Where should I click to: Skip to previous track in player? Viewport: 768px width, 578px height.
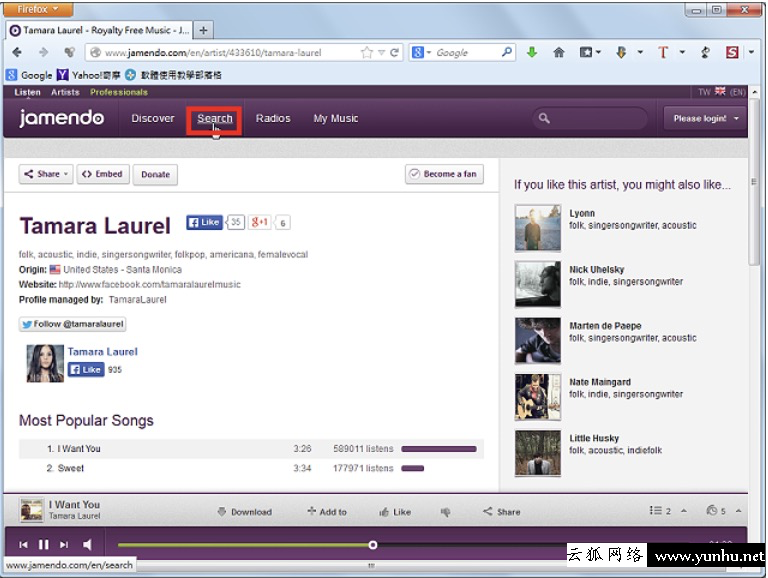click(23, 545)
